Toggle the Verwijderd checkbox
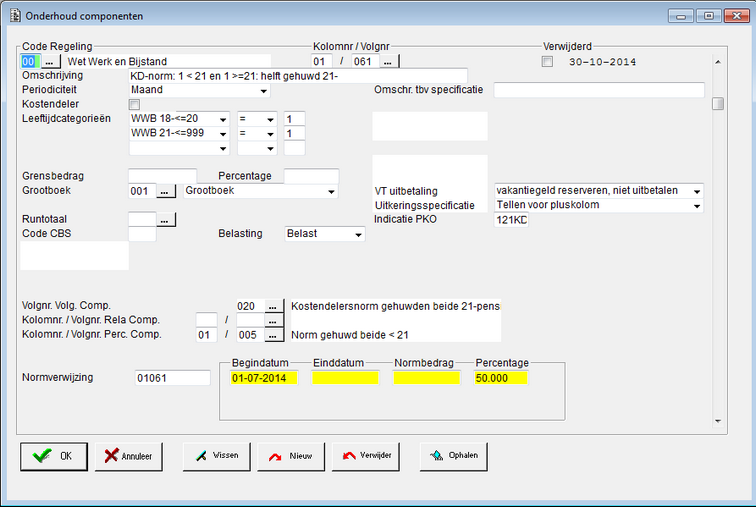The image size is (756, 507). [547, 62]
